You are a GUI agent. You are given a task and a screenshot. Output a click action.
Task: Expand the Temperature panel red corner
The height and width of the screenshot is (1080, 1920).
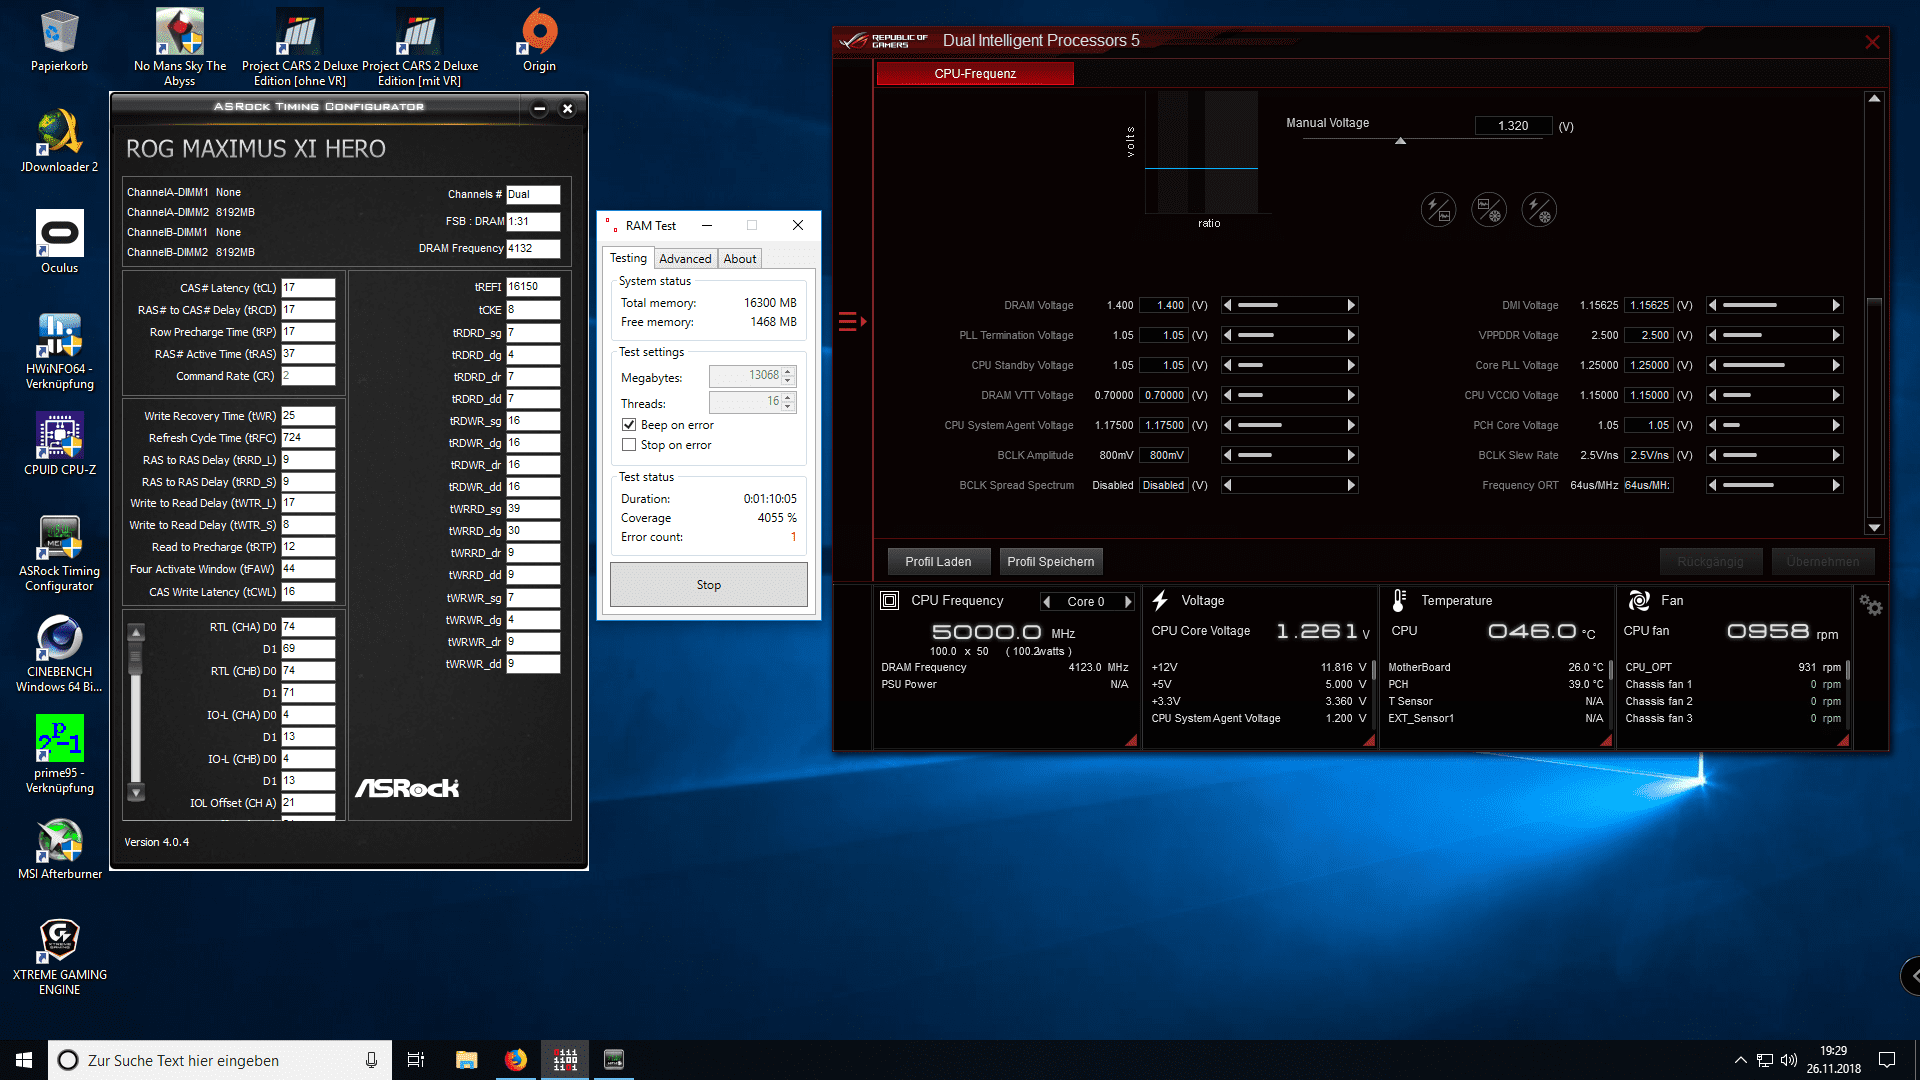point(1606,741)
